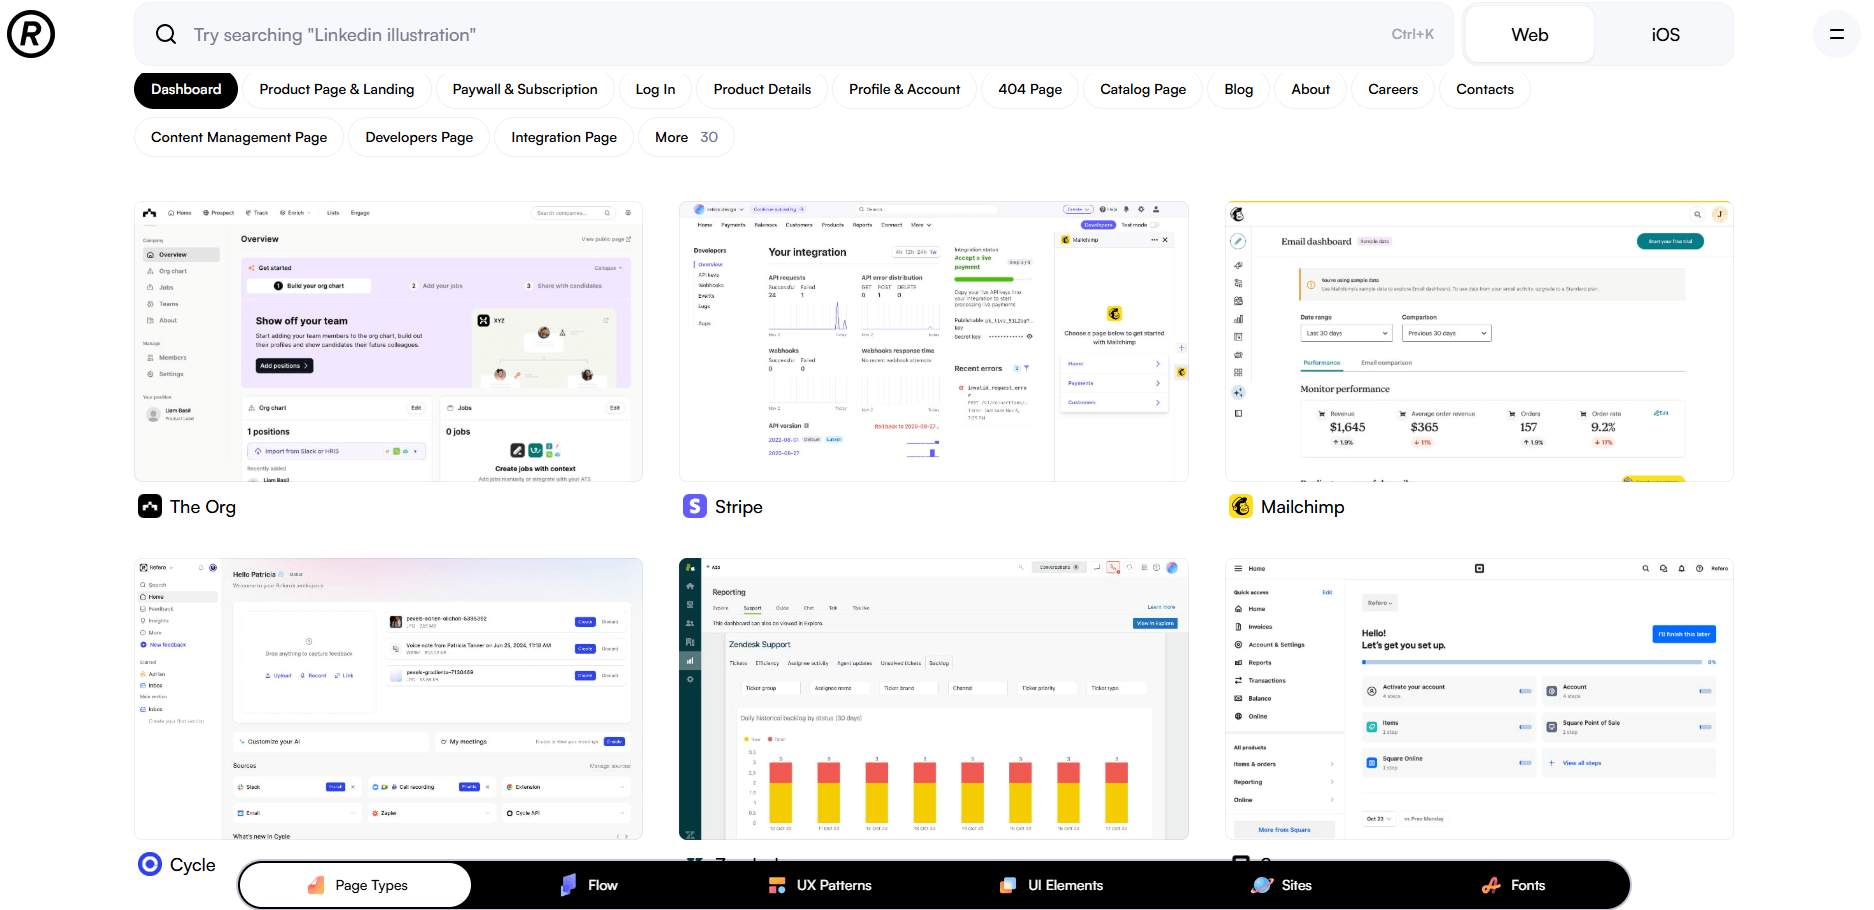Click the search input field
Image resolution: width=1874 pixels, height=910 pixels.
point(795,34)
